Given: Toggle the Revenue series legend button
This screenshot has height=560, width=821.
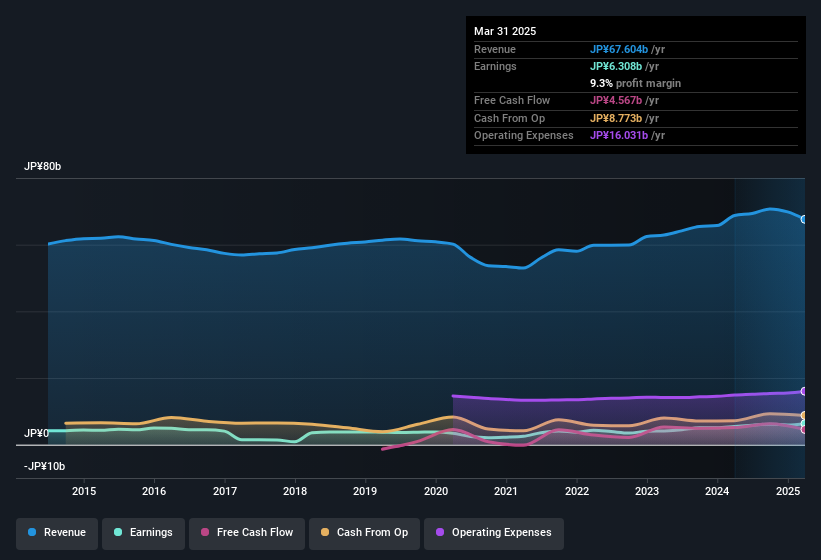Looking at the screenshot, I should coord(57,533).
